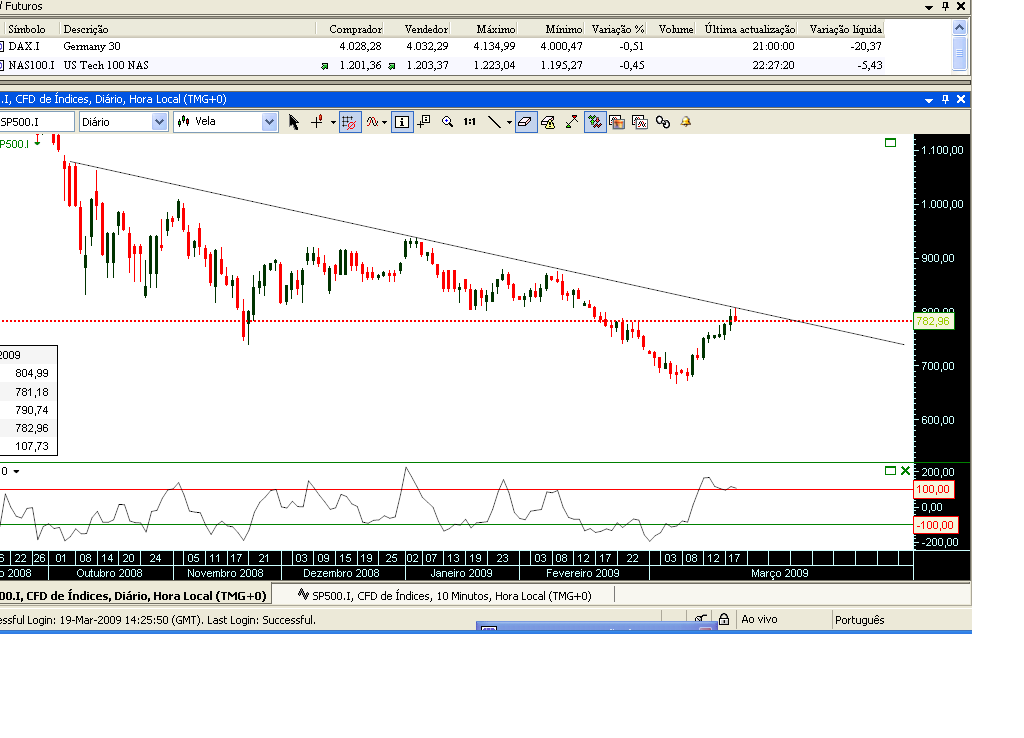The height and width of the screenshot is (738, 1024).
Task: Click the green maximize icon on price chart
Action: point(890,143)
